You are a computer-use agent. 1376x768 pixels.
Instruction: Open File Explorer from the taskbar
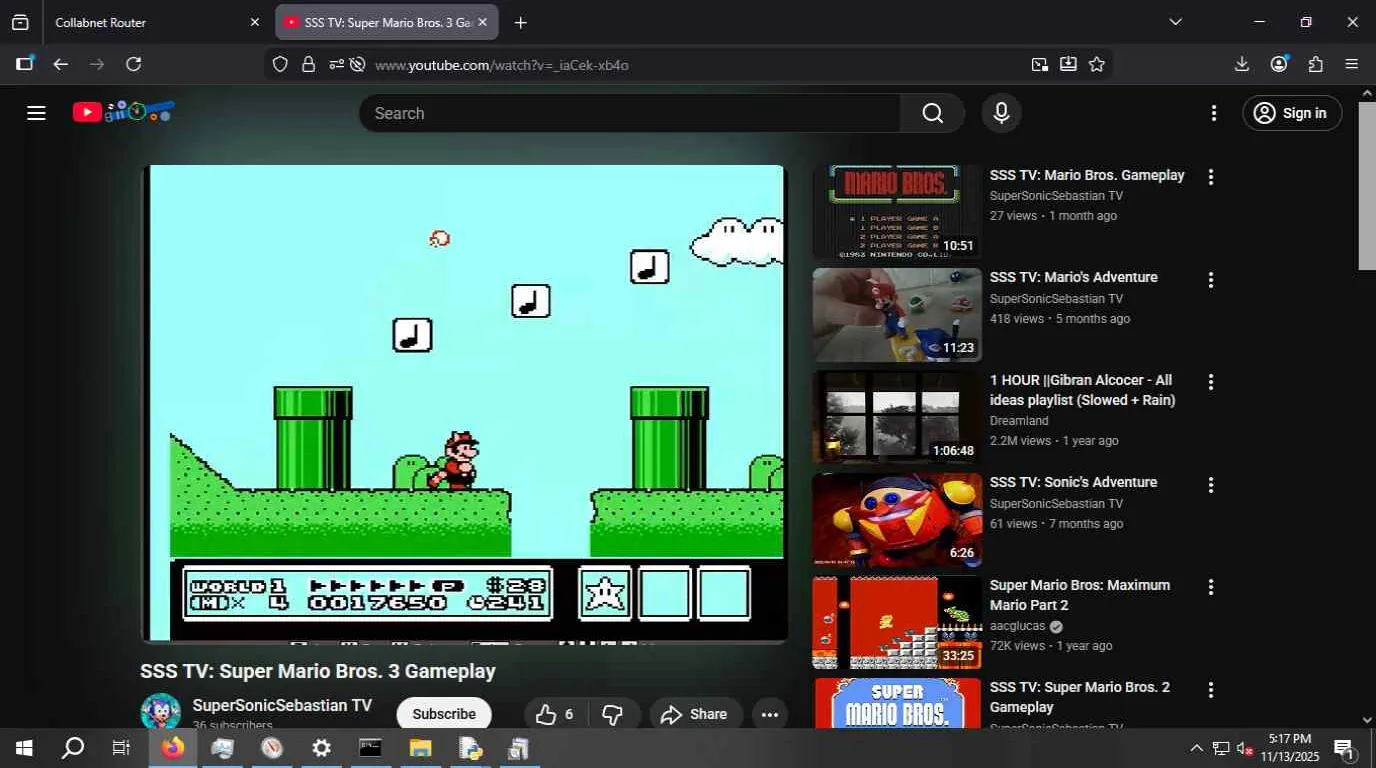pos(420,748)
